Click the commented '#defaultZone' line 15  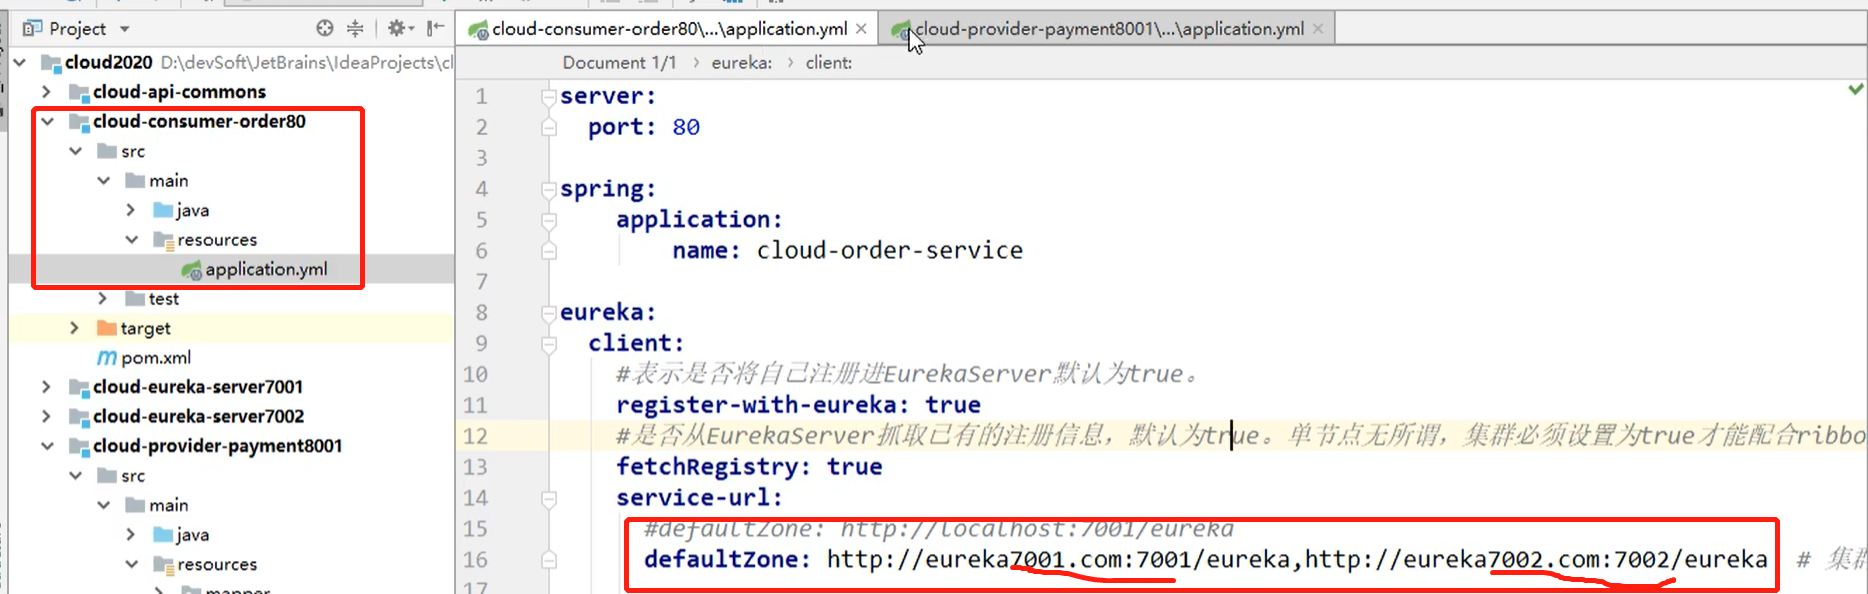click(938, 528)
